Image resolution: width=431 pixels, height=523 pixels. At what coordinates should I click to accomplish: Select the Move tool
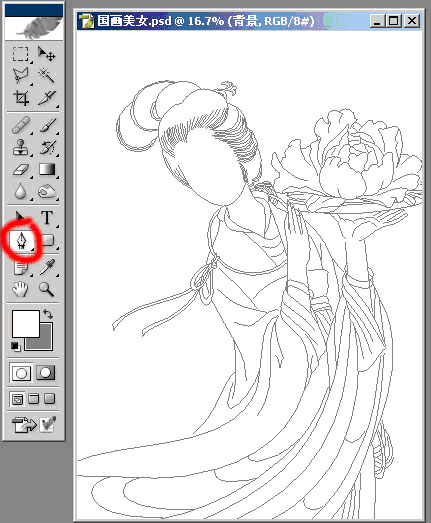click(46, 54)
